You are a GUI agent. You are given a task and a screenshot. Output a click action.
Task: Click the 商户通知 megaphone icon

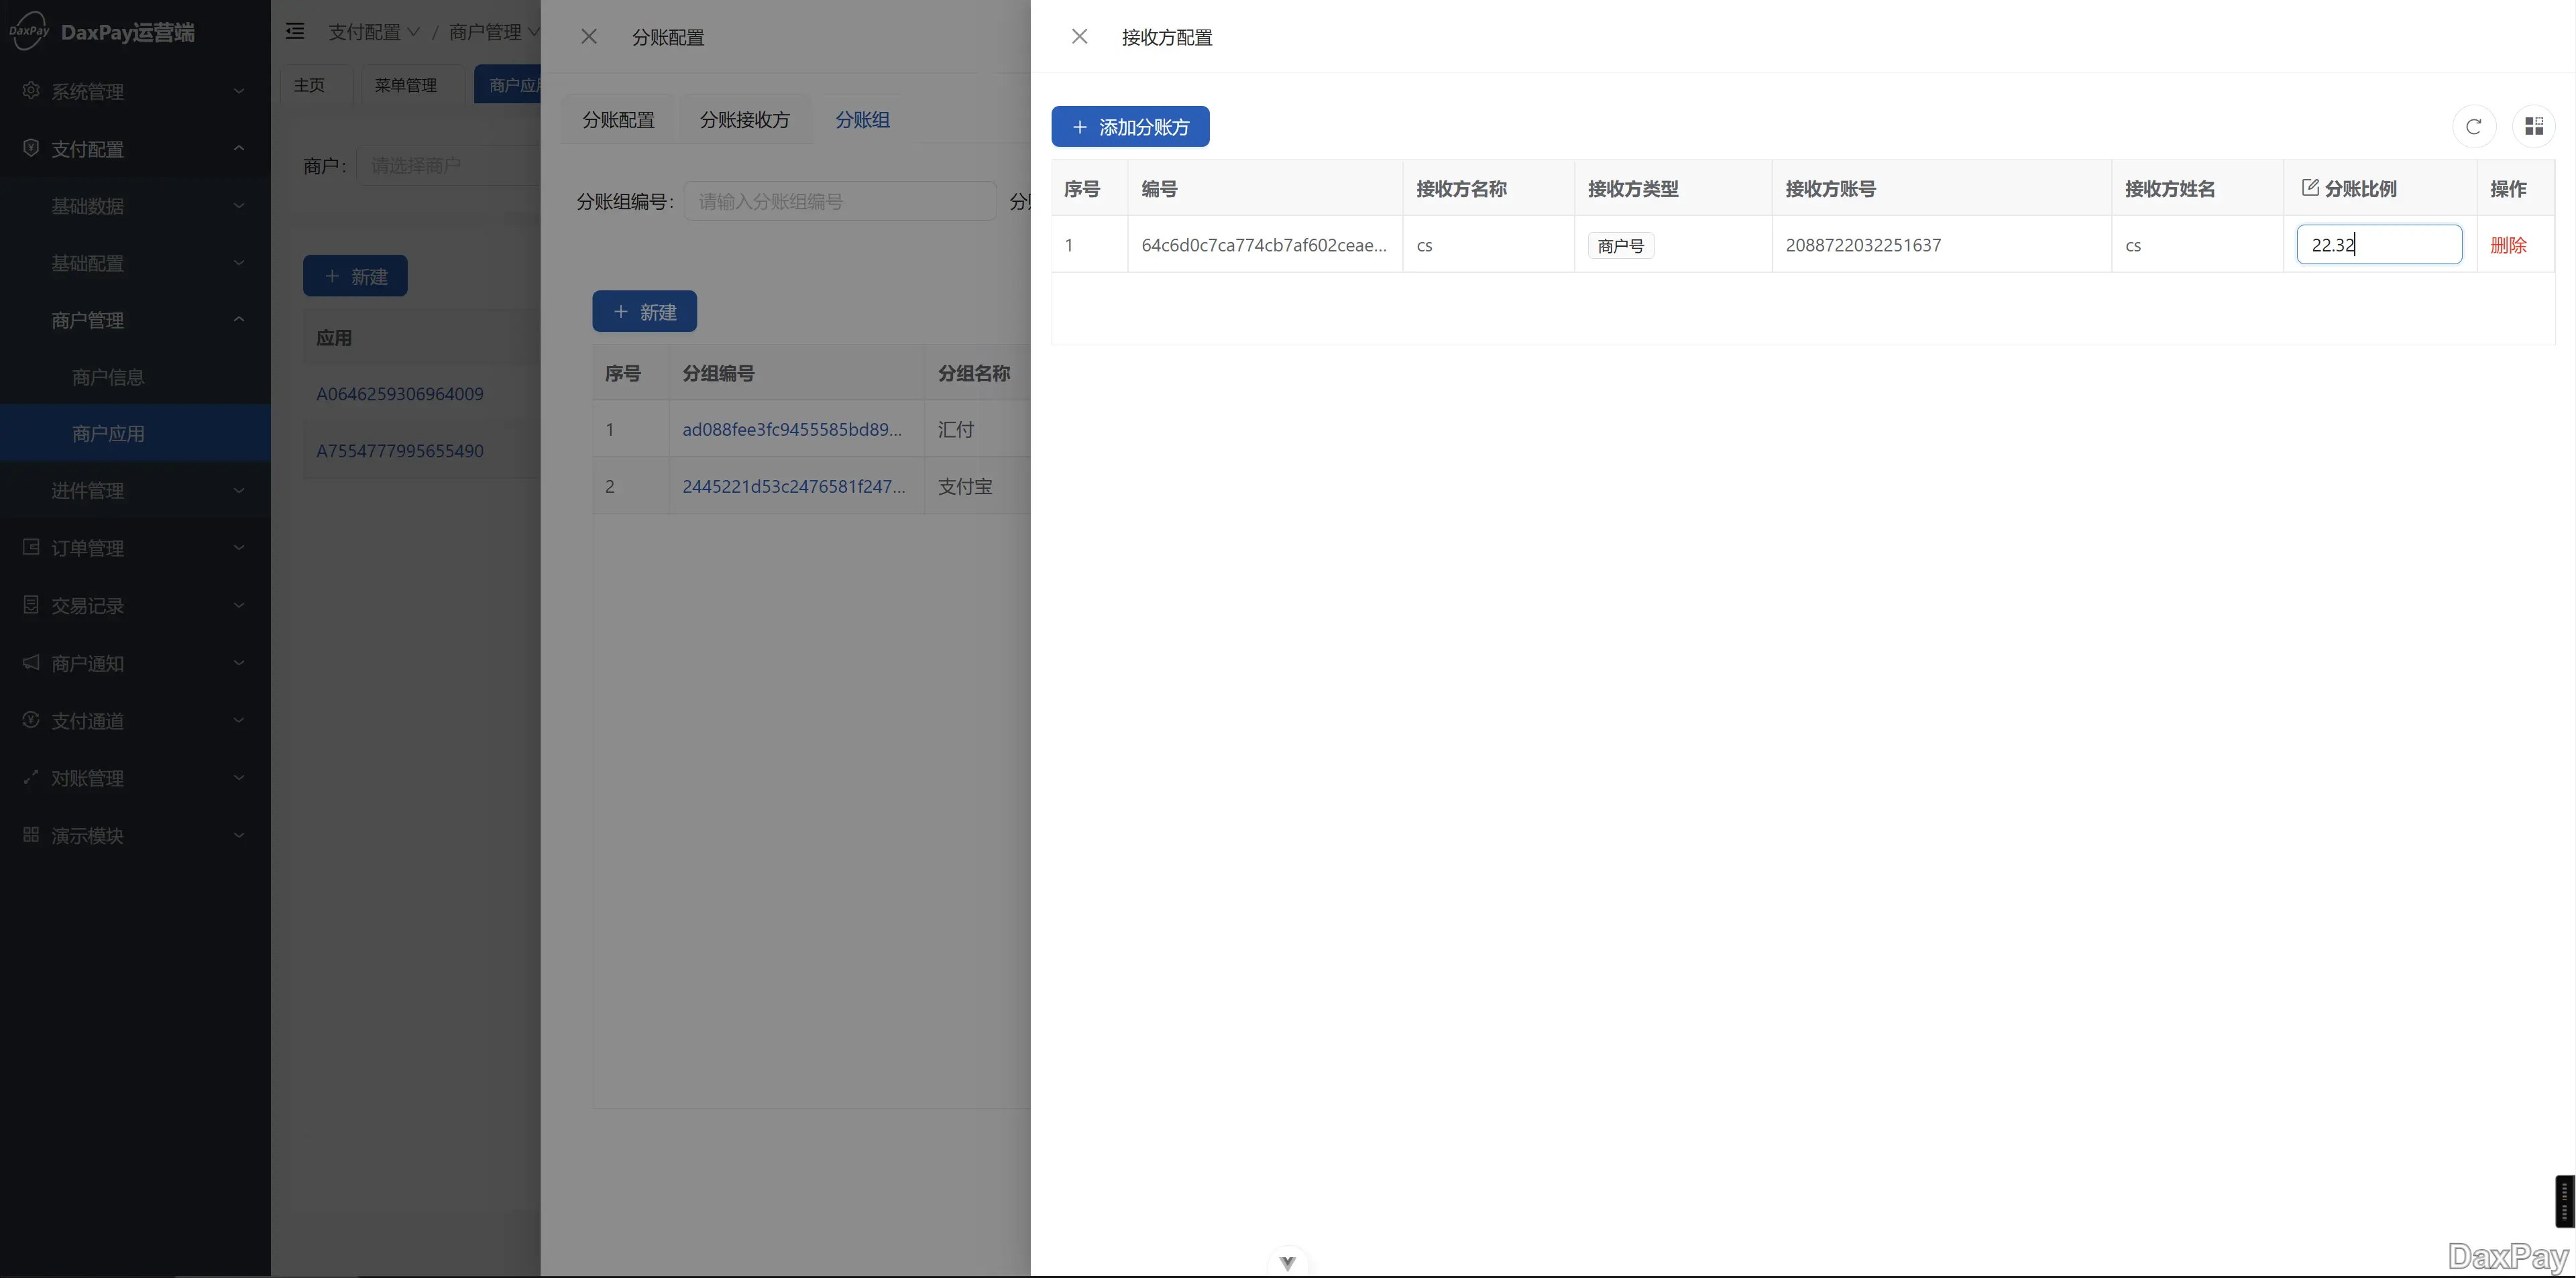(31, 662)
